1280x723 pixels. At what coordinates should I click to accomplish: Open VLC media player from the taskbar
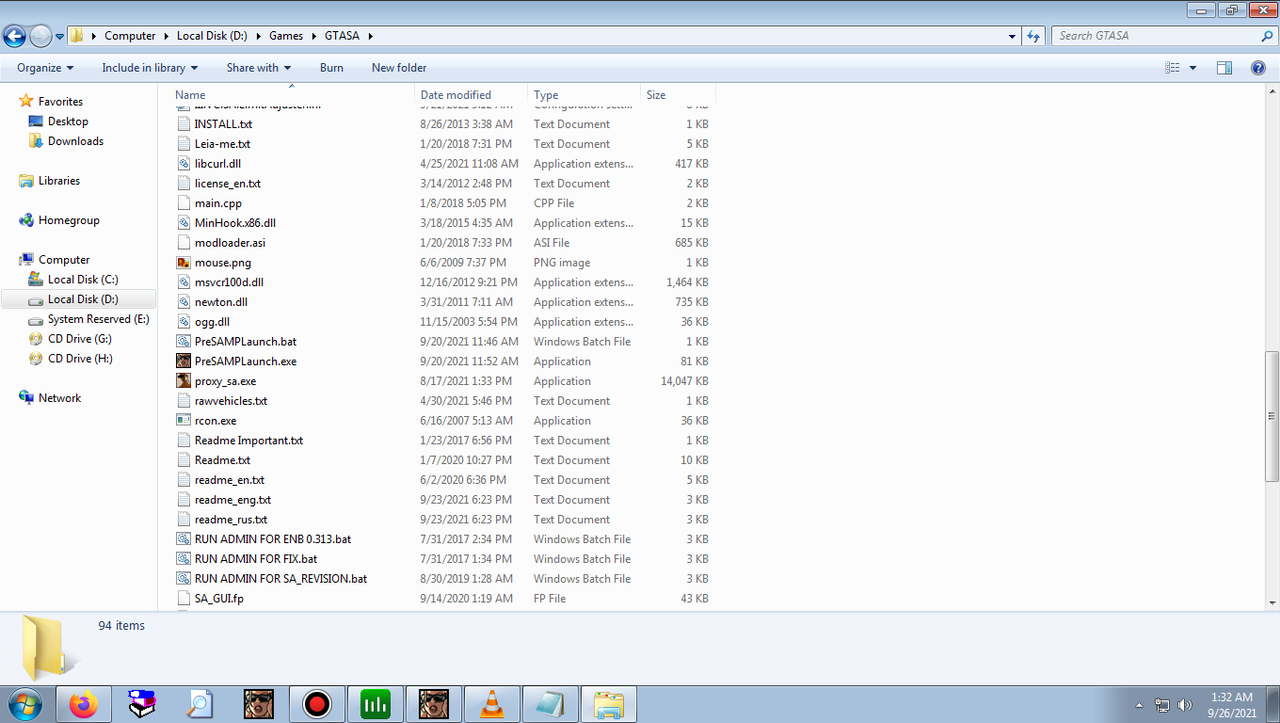[x=492, y=705]
